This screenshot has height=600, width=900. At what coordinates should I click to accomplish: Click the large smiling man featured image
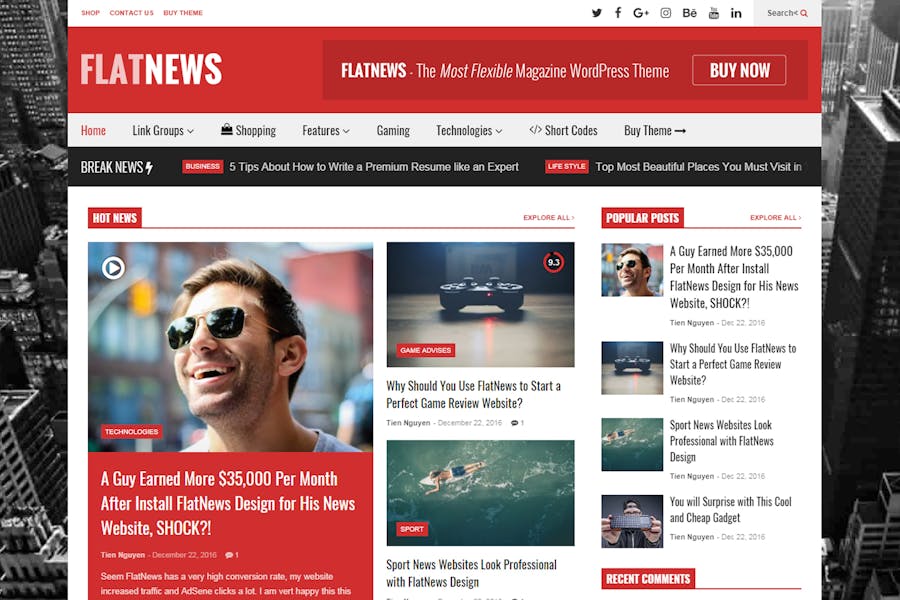pos(230,347)
